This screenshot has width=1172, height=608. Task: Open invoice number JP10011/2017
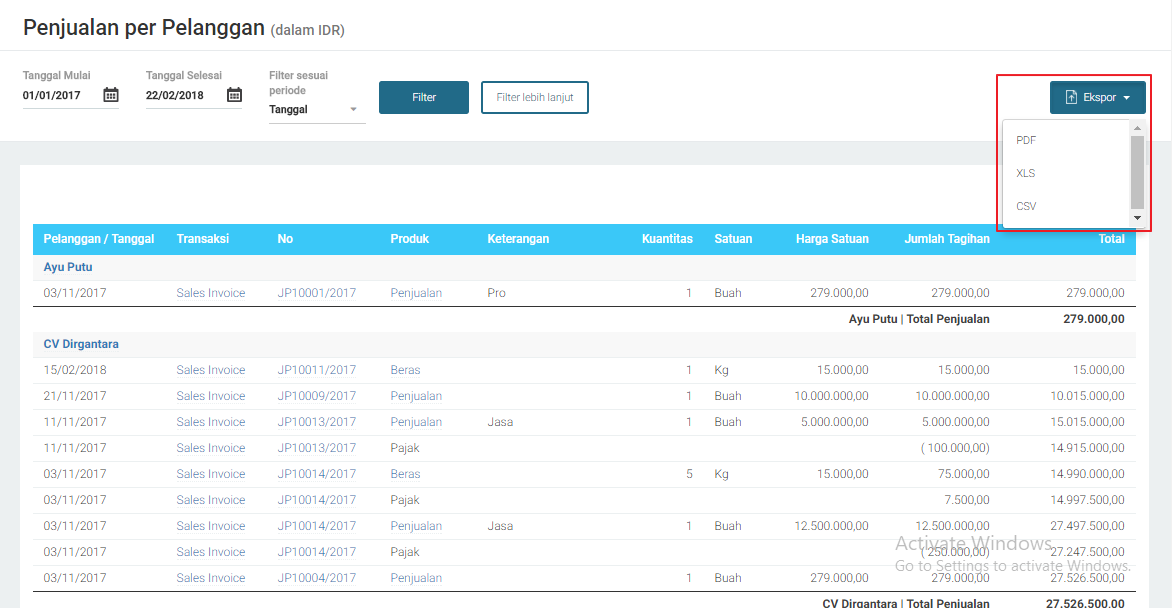coord(317,371)
